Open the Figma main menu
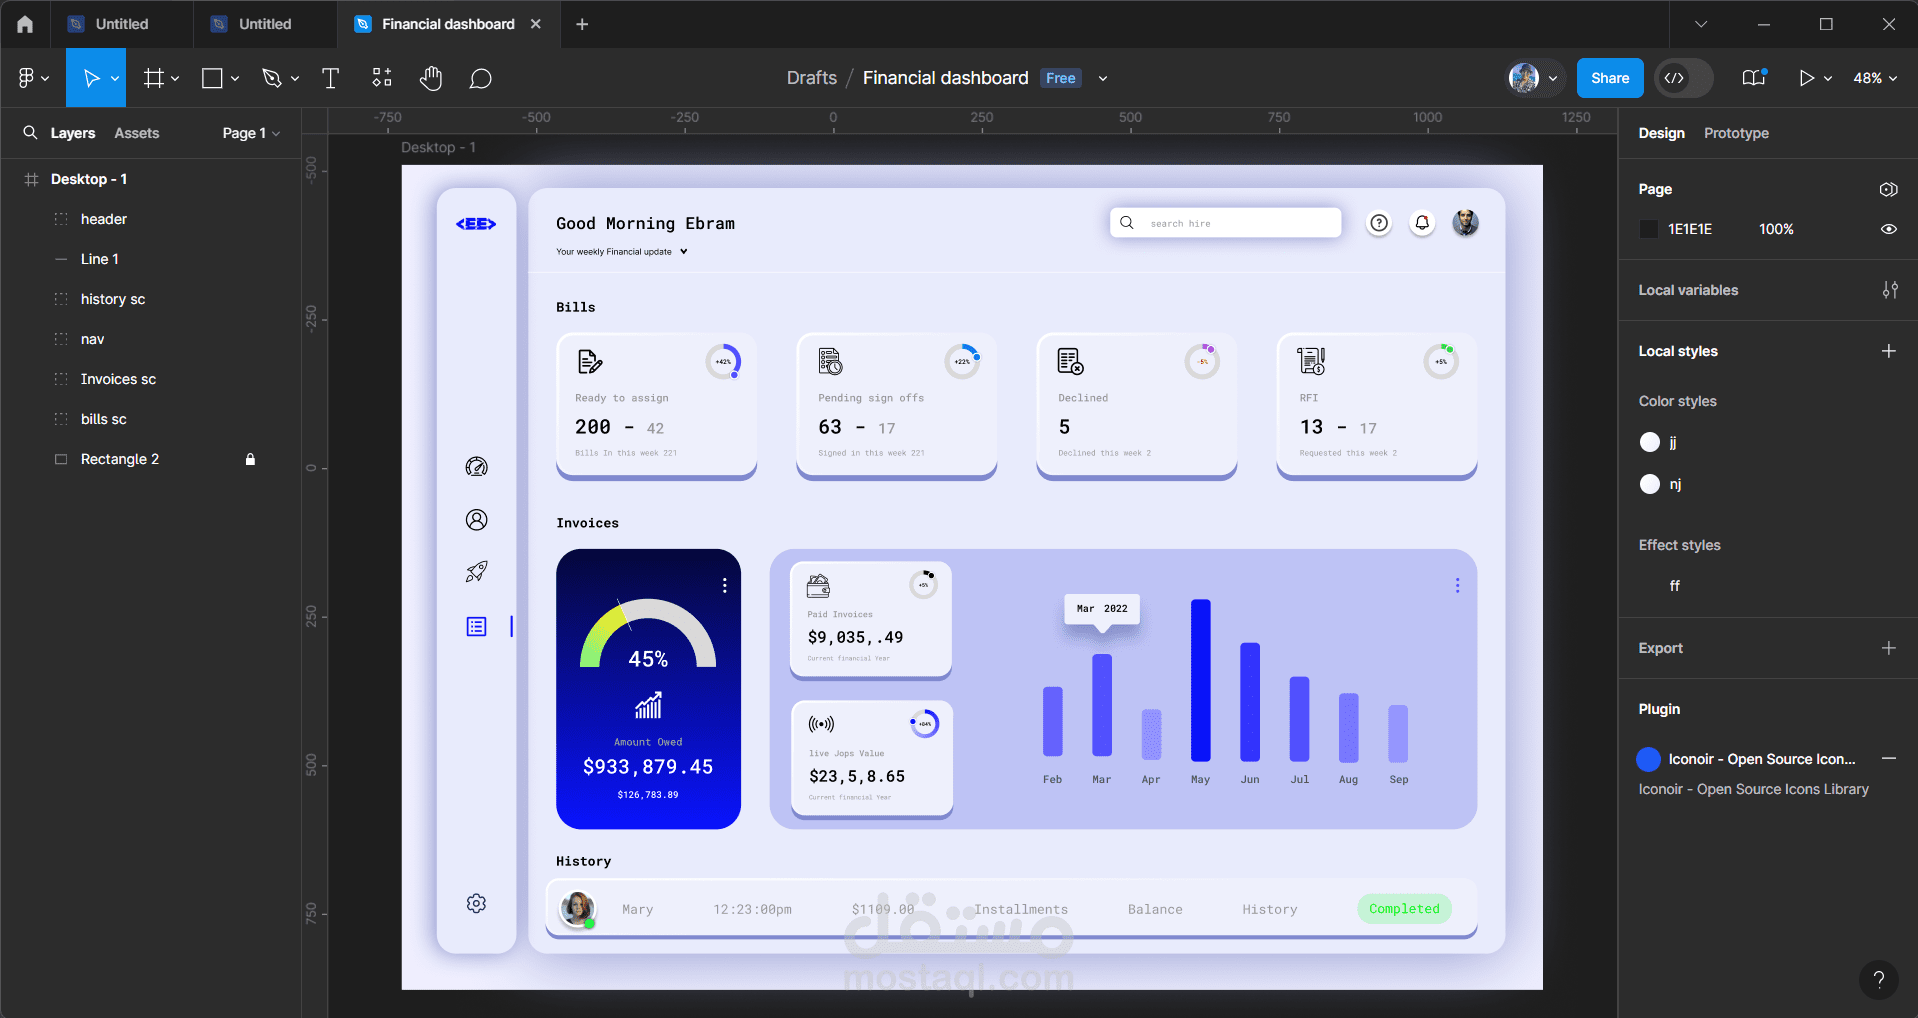The height and width of the screenshot is (1018, 1918). [27, 78]
